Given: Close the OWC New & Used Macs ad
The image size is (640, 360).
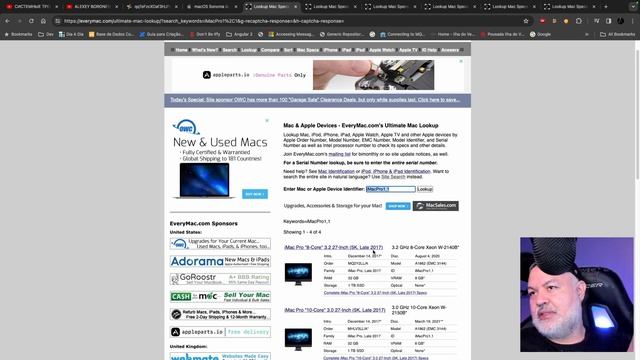Looking at the screenshot, I should 267,120.
